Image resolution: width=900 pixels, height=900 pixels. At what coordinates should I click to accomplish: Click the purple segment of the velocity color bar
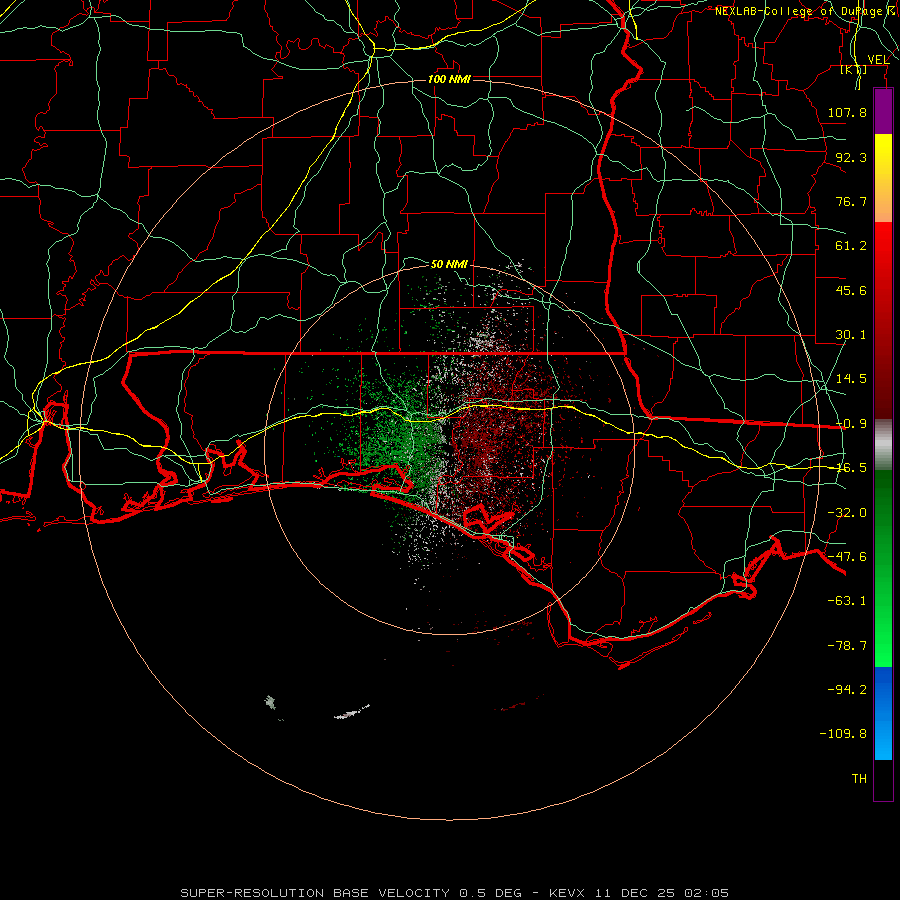[x=883, y=111]
